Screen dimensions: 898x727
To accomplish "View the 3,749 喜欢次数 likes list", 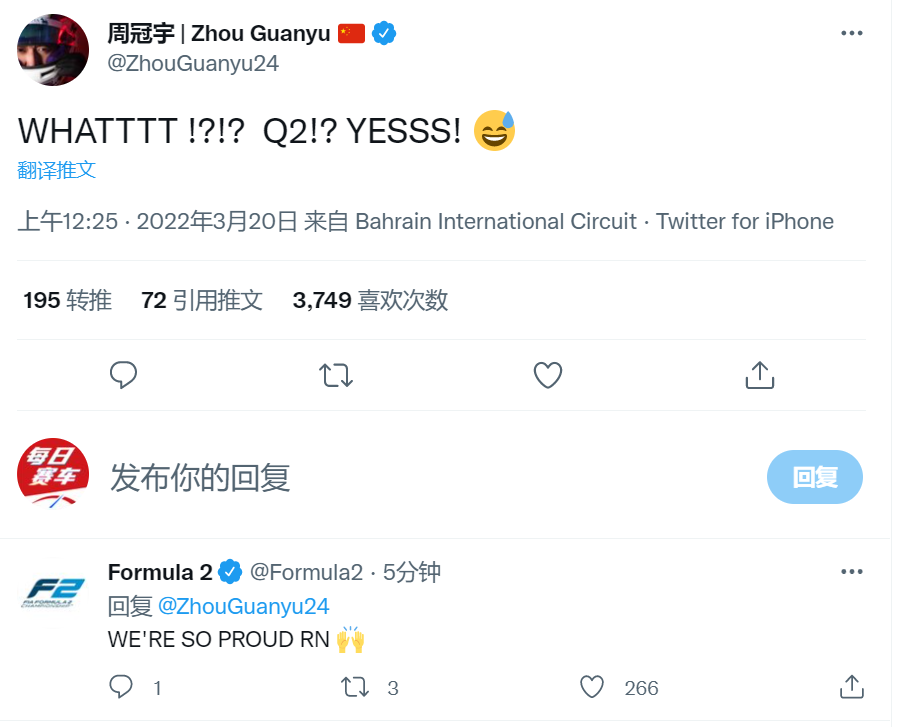I will tap(370, 300).
